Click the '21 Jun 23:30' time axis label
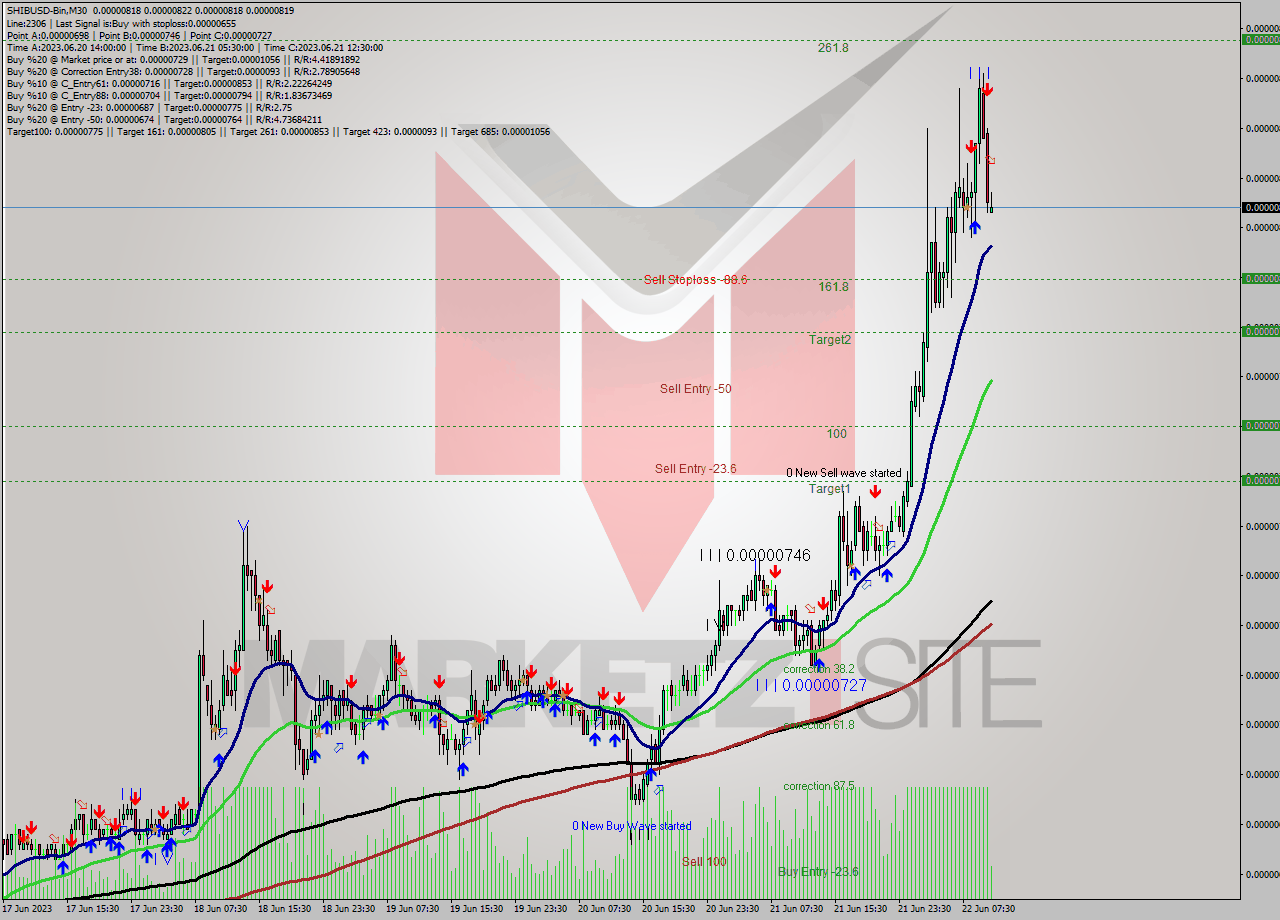 click(925, 909)
